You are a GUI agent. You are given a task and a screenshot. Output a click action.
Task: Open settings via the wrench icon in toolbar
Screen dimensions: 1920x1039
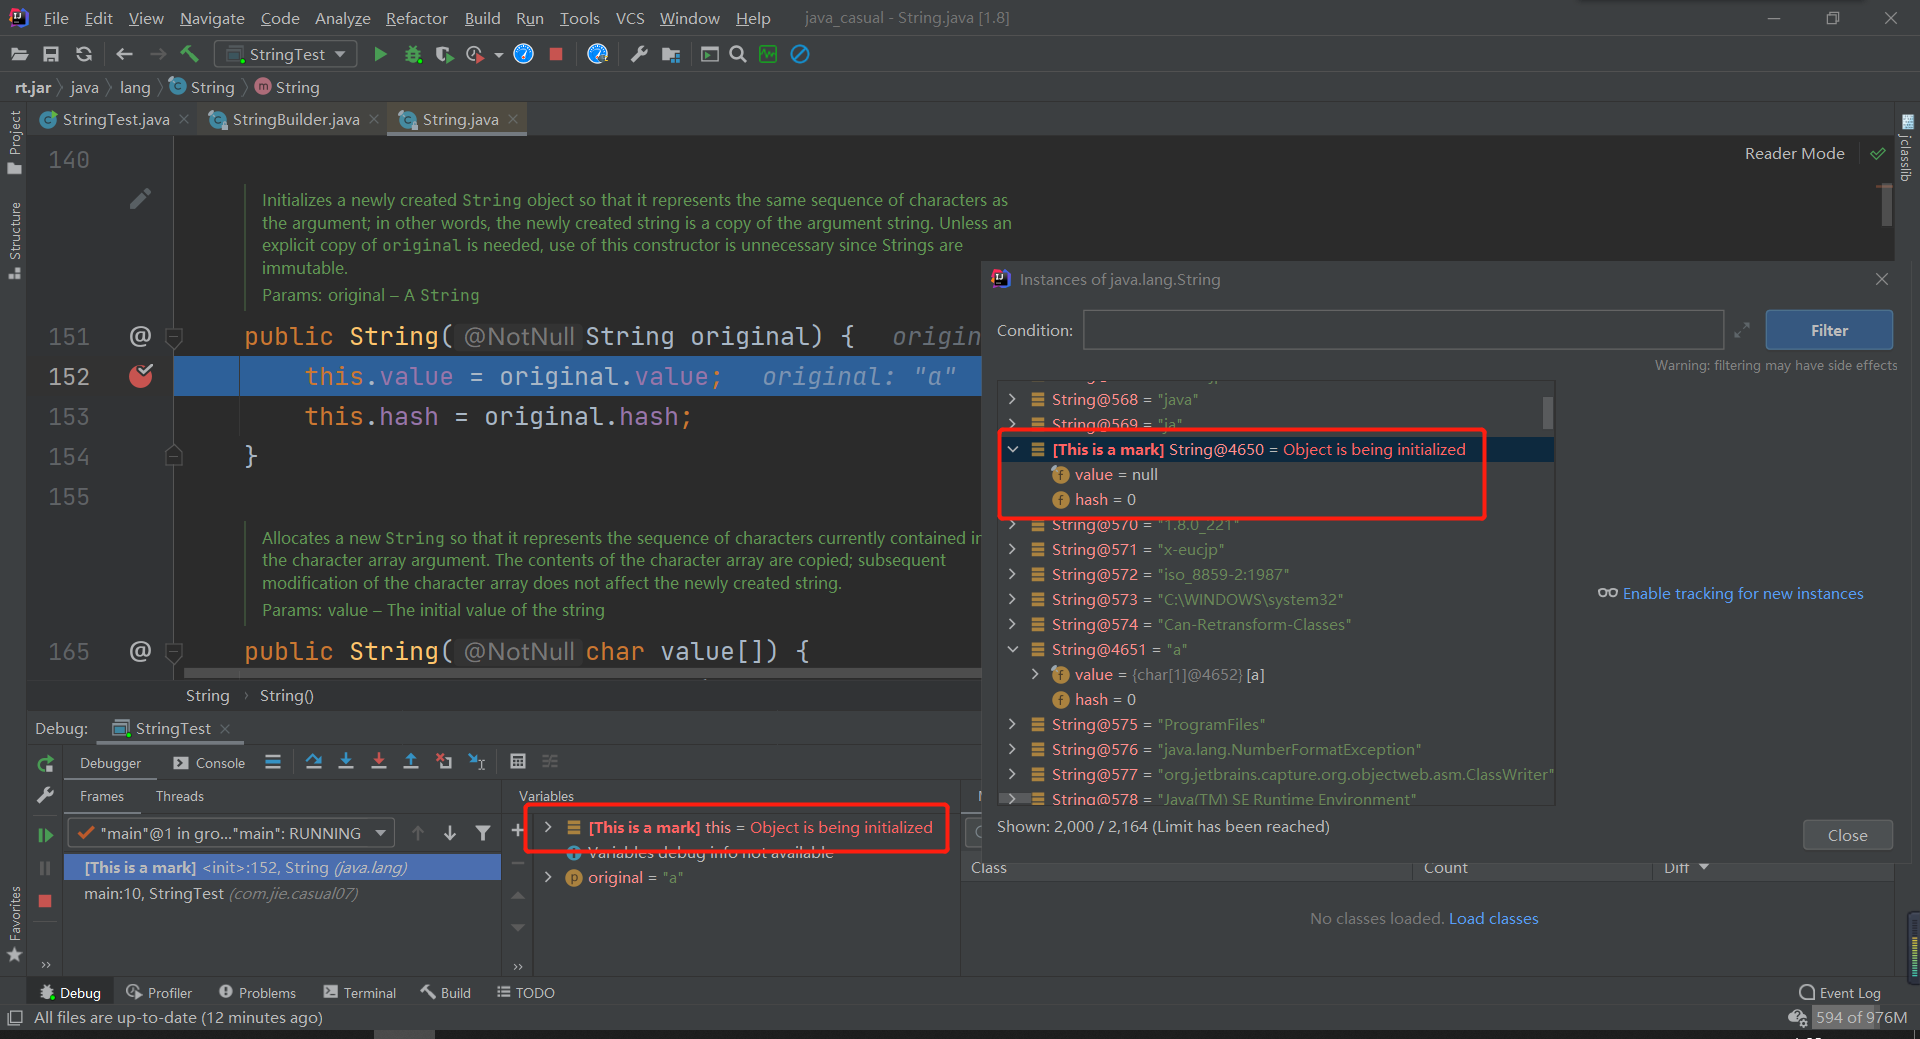click(639, 54)
